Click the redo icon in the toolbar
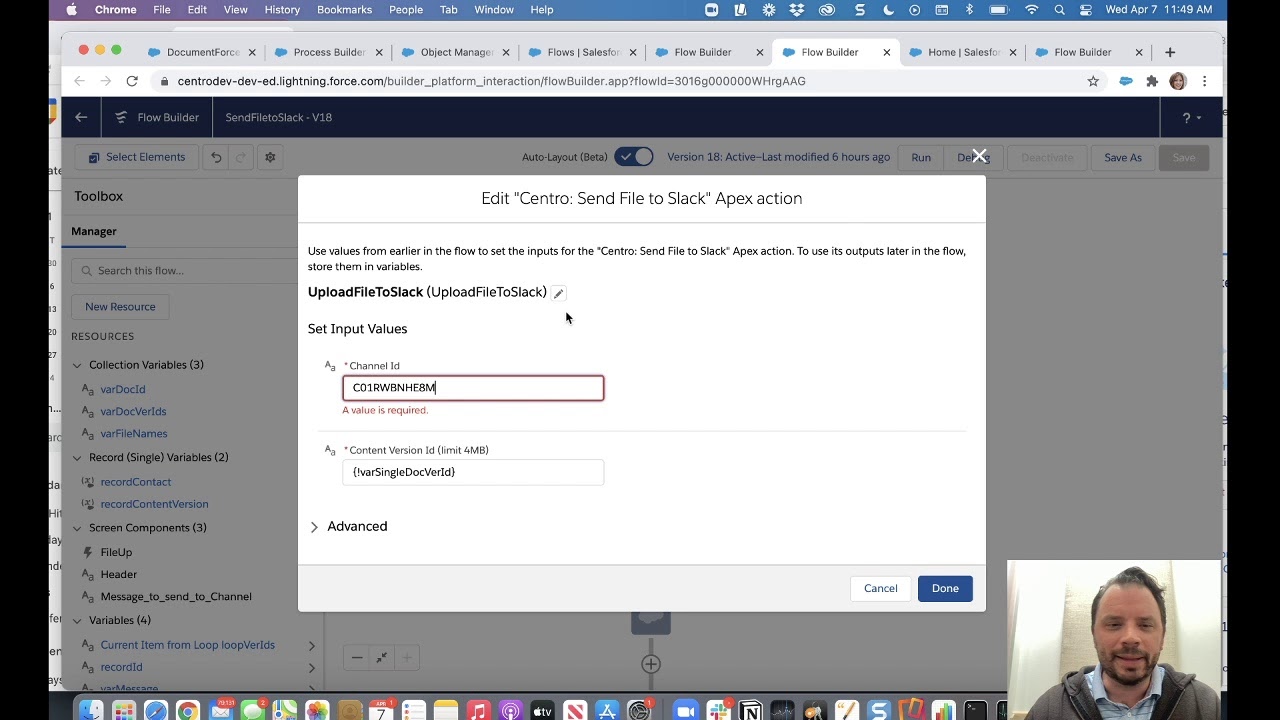Screen dimensions: 1280x720 coord(241,157)
